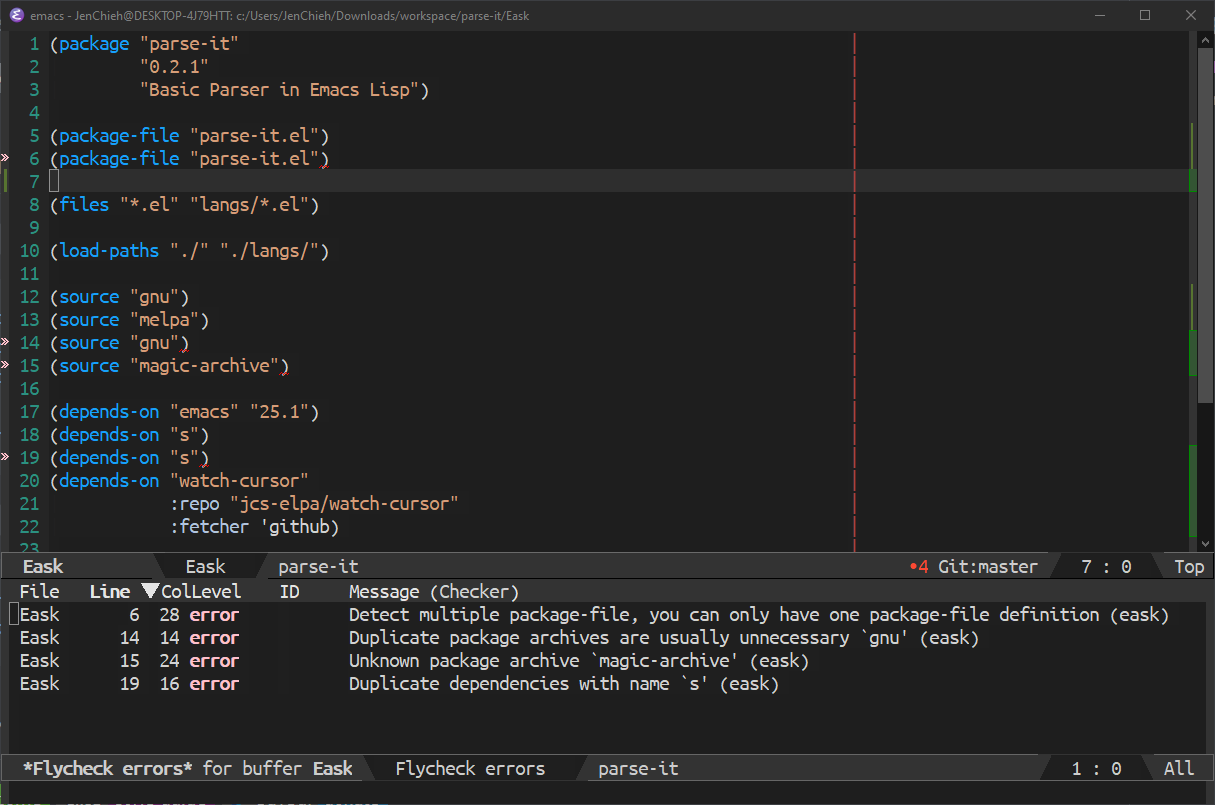1215x805 pixels.
Task: Click the flycheck error count •4
Action: (919, 567)
